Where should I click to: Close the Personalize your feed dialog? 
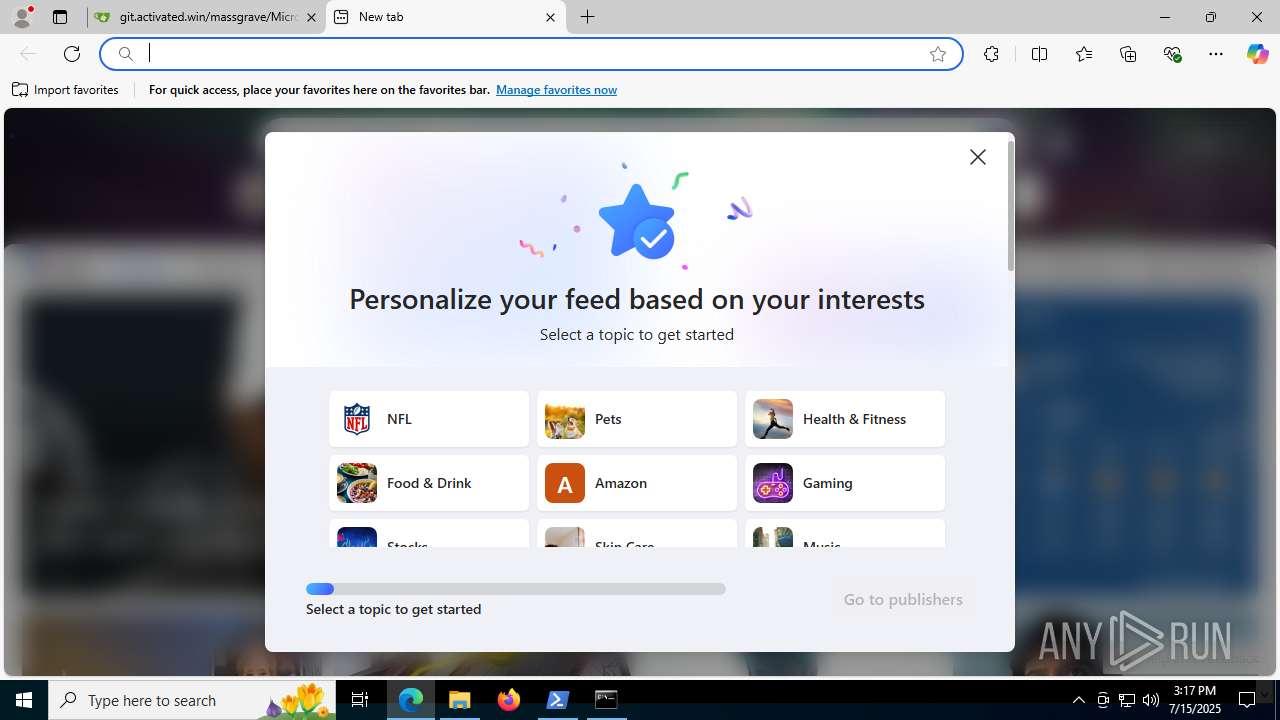[978, 157]
